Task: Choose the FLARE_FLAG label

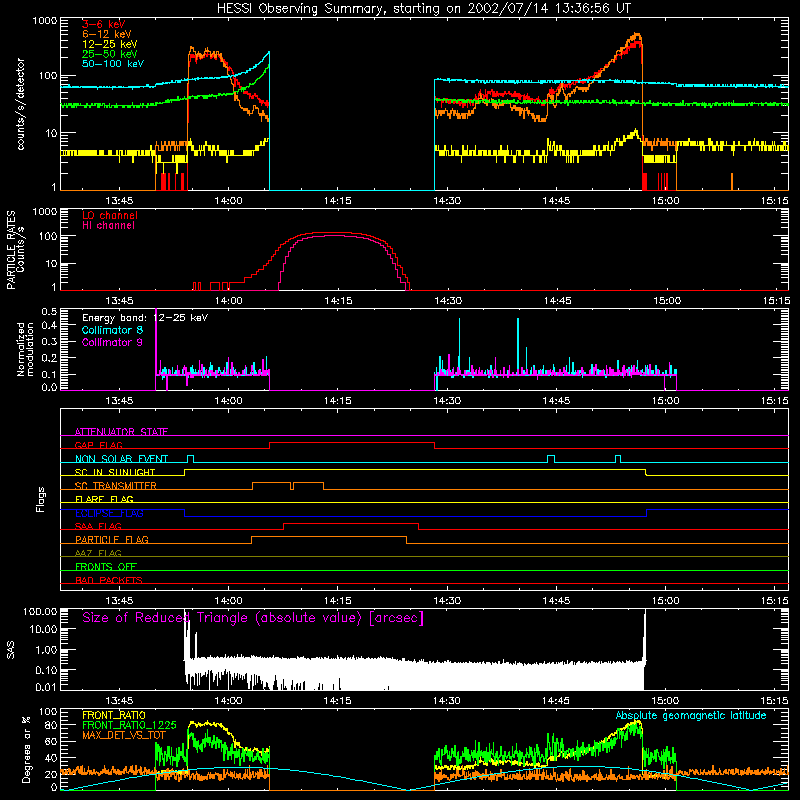Action: click(104, 499)
